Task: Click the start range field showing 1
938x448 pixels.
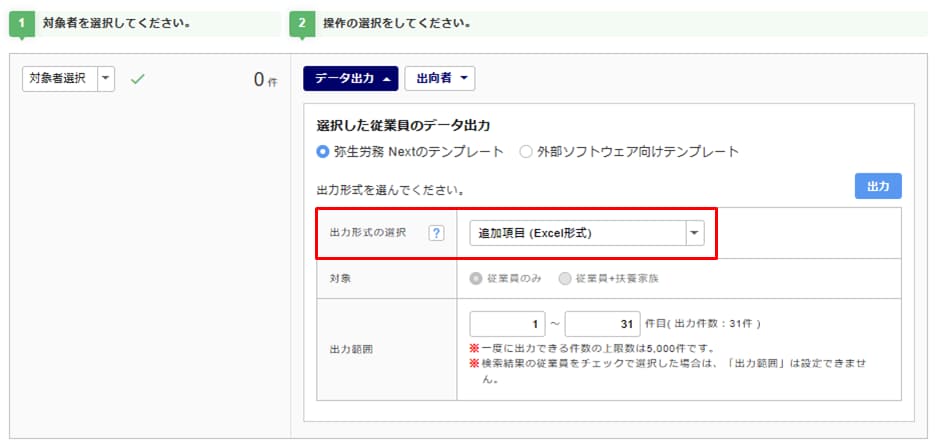Action: pos(507,324)
